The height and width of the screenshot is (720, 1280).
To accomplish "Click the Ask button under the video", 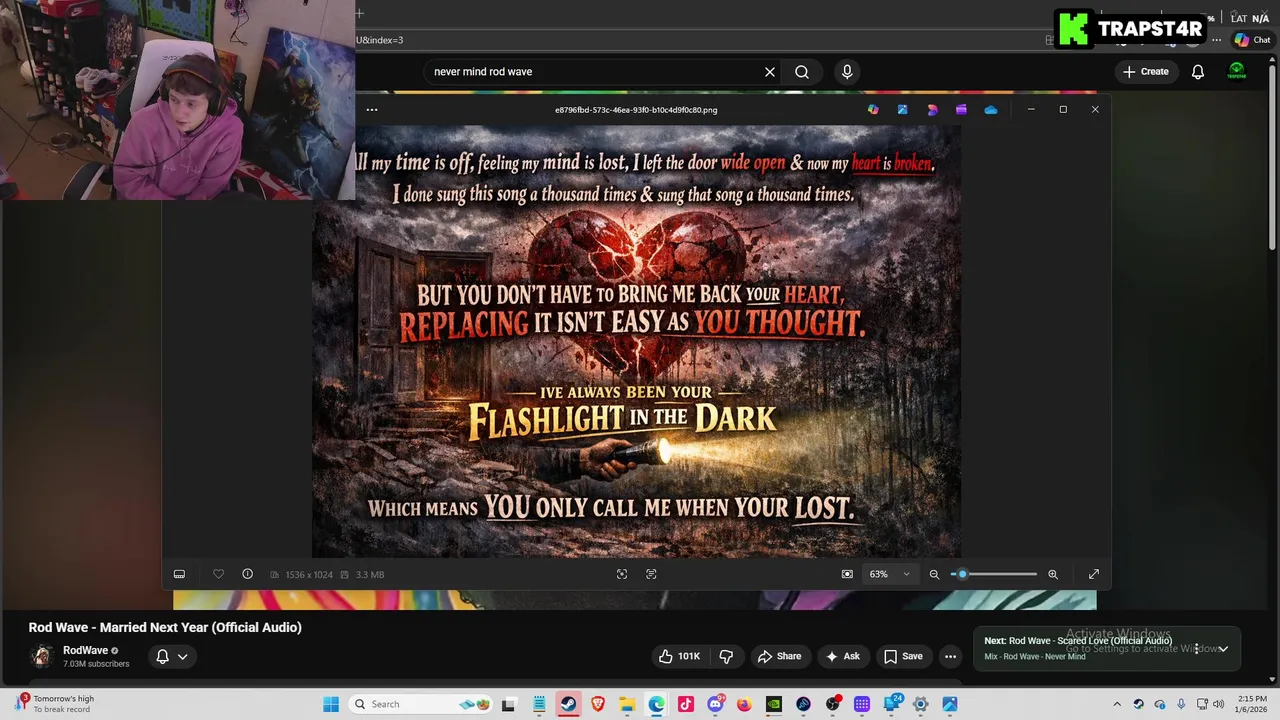I will pyautogui.click(x=842, y=656).
